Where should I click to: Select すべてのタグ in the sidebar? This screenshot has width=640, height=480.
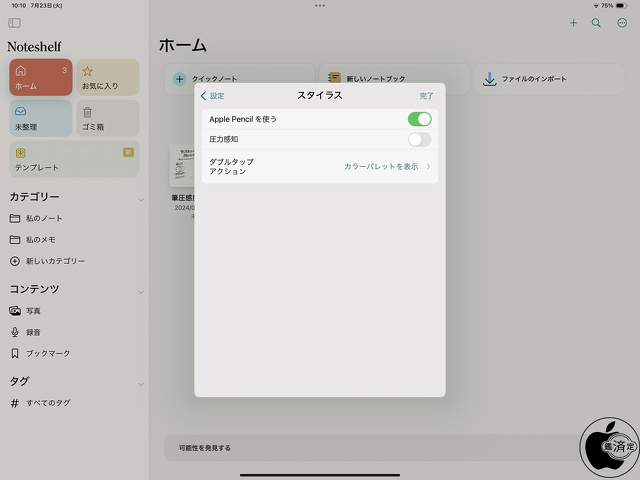pos(48,403)
